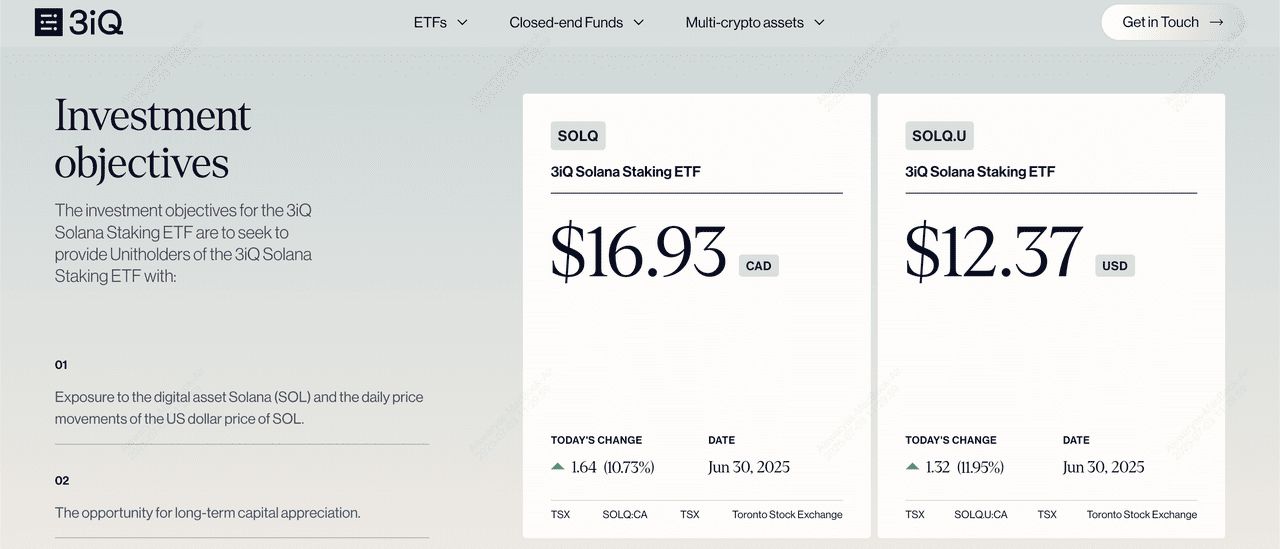Click the SOLQ:CA ticker text
The image size is (1280, 549).
tap(625, 515)
